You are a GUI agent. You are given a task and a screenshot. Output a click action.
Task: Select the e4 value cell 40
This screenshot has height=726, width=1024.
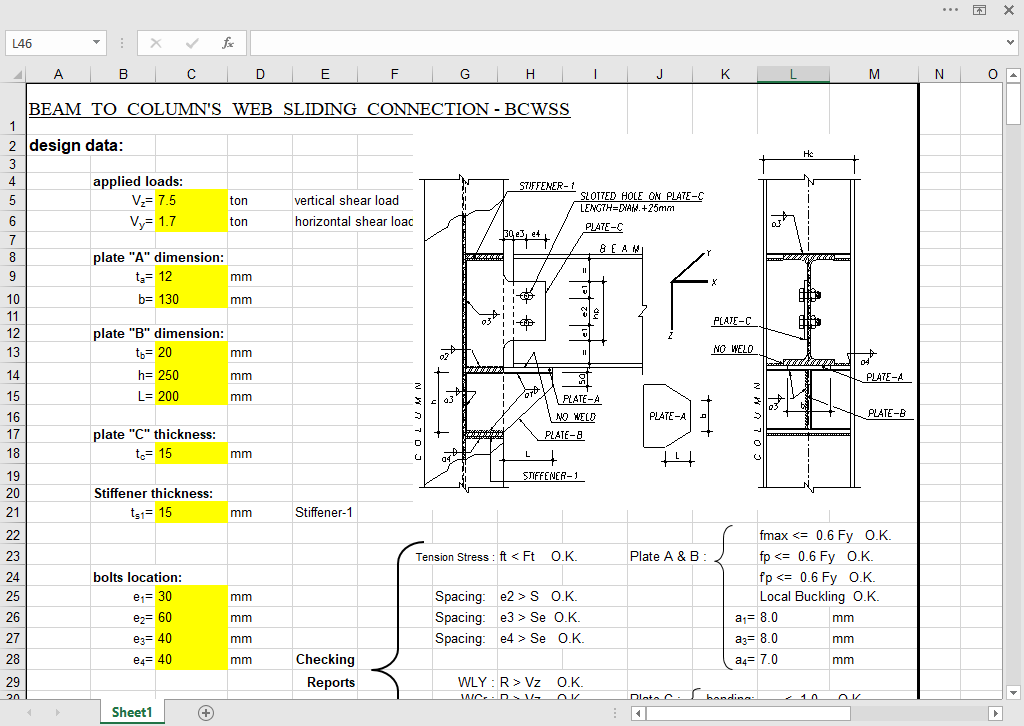coord(191,659)
